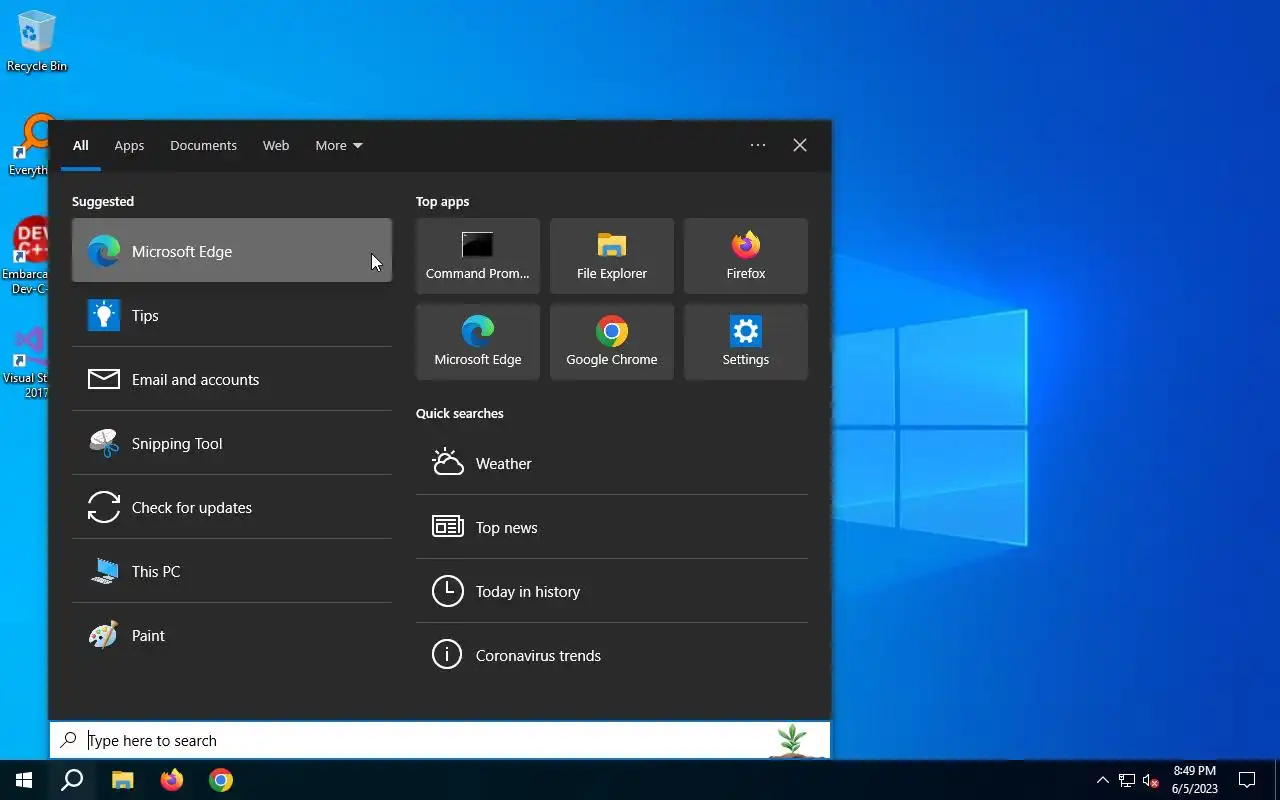Run the Weather quick search
Viewport: 1280px width, 800px height.
(612, 463)
